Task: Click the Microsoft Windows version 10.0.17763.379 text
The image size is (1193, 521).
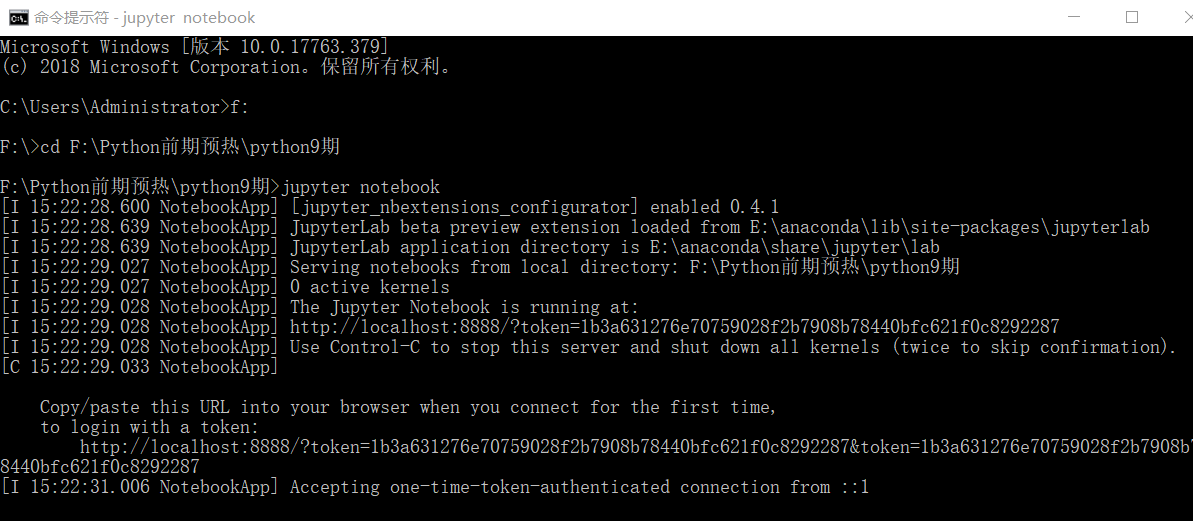Action: (x=195, y=47)
